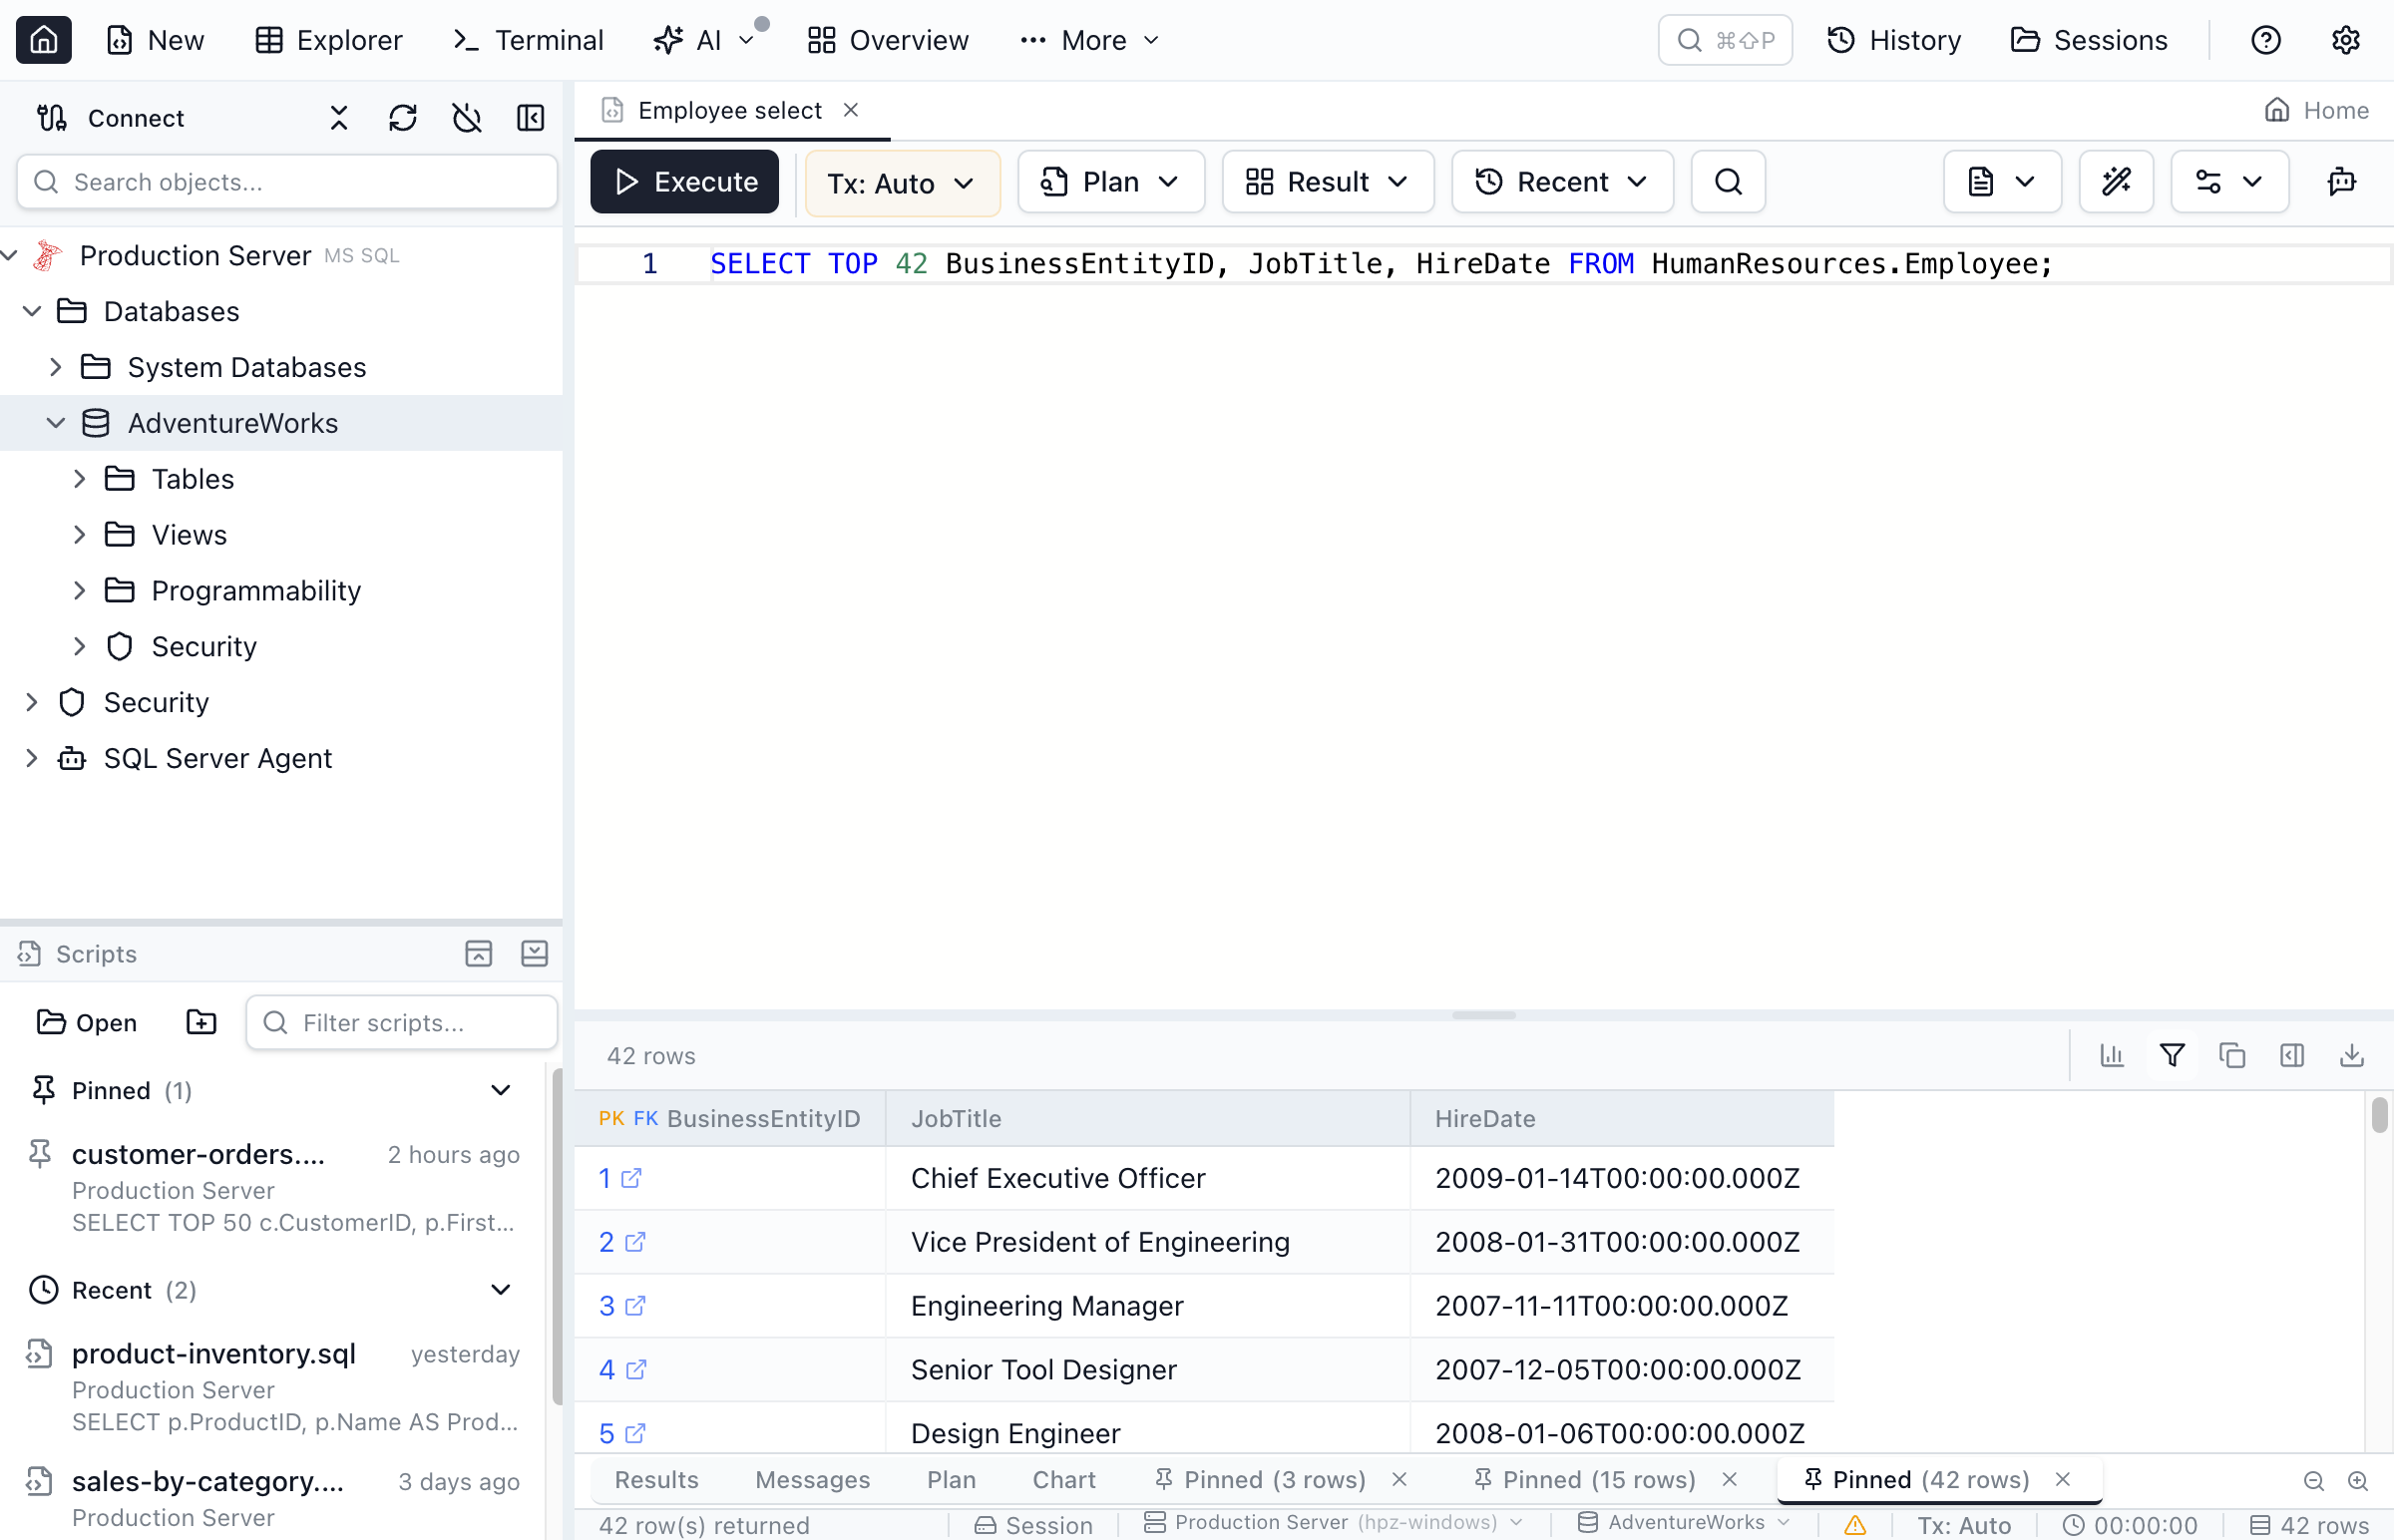Click the Search objects field

[287, 182]
